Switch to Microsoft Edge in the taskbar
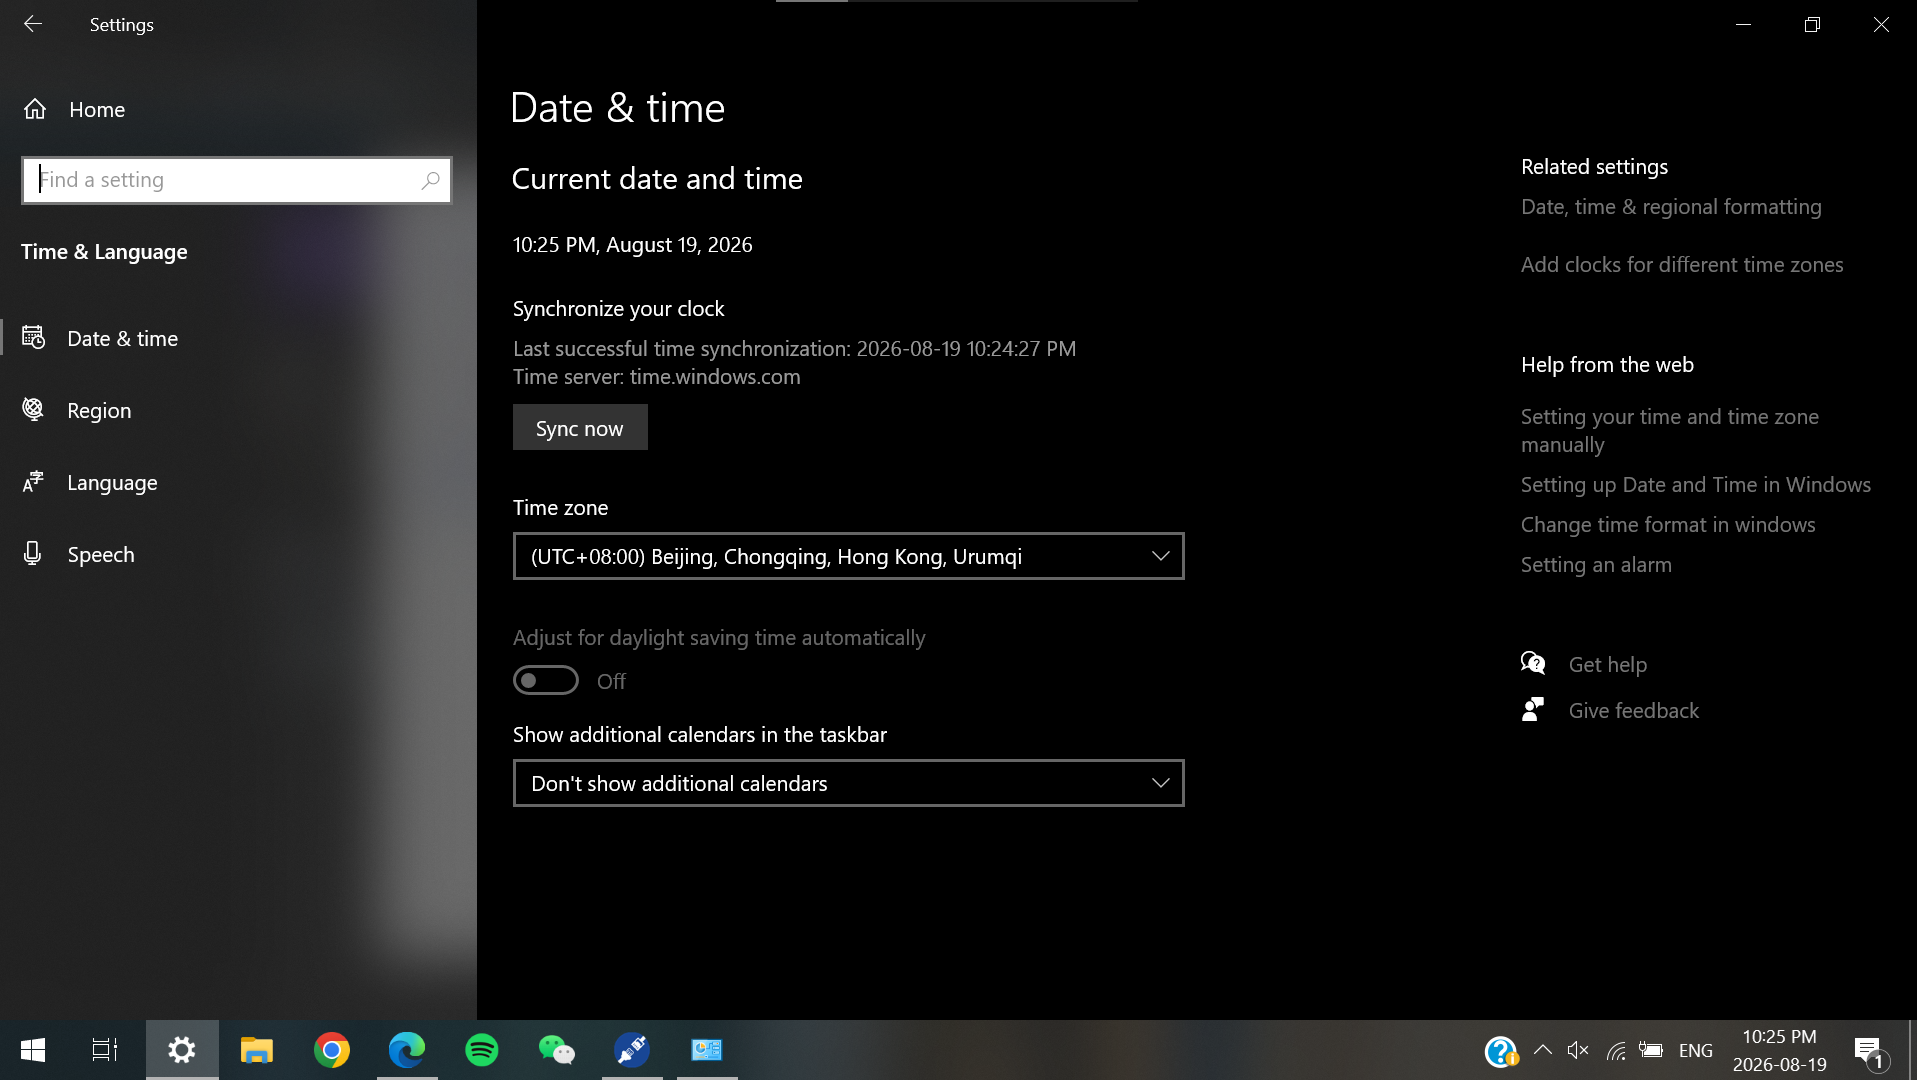This screenshot has height=1080, width=1917. point(407,1050)
